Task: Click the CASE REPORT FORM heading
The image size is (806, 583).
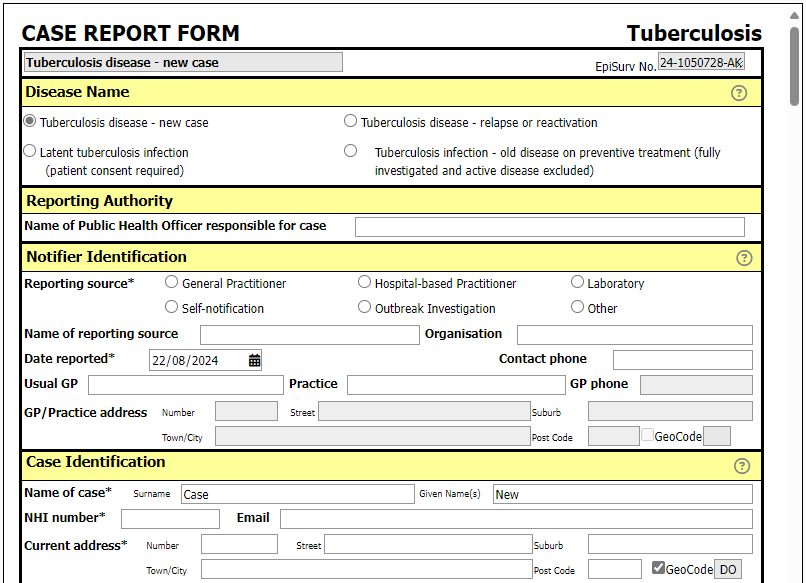Action: [x=131, y=34]
